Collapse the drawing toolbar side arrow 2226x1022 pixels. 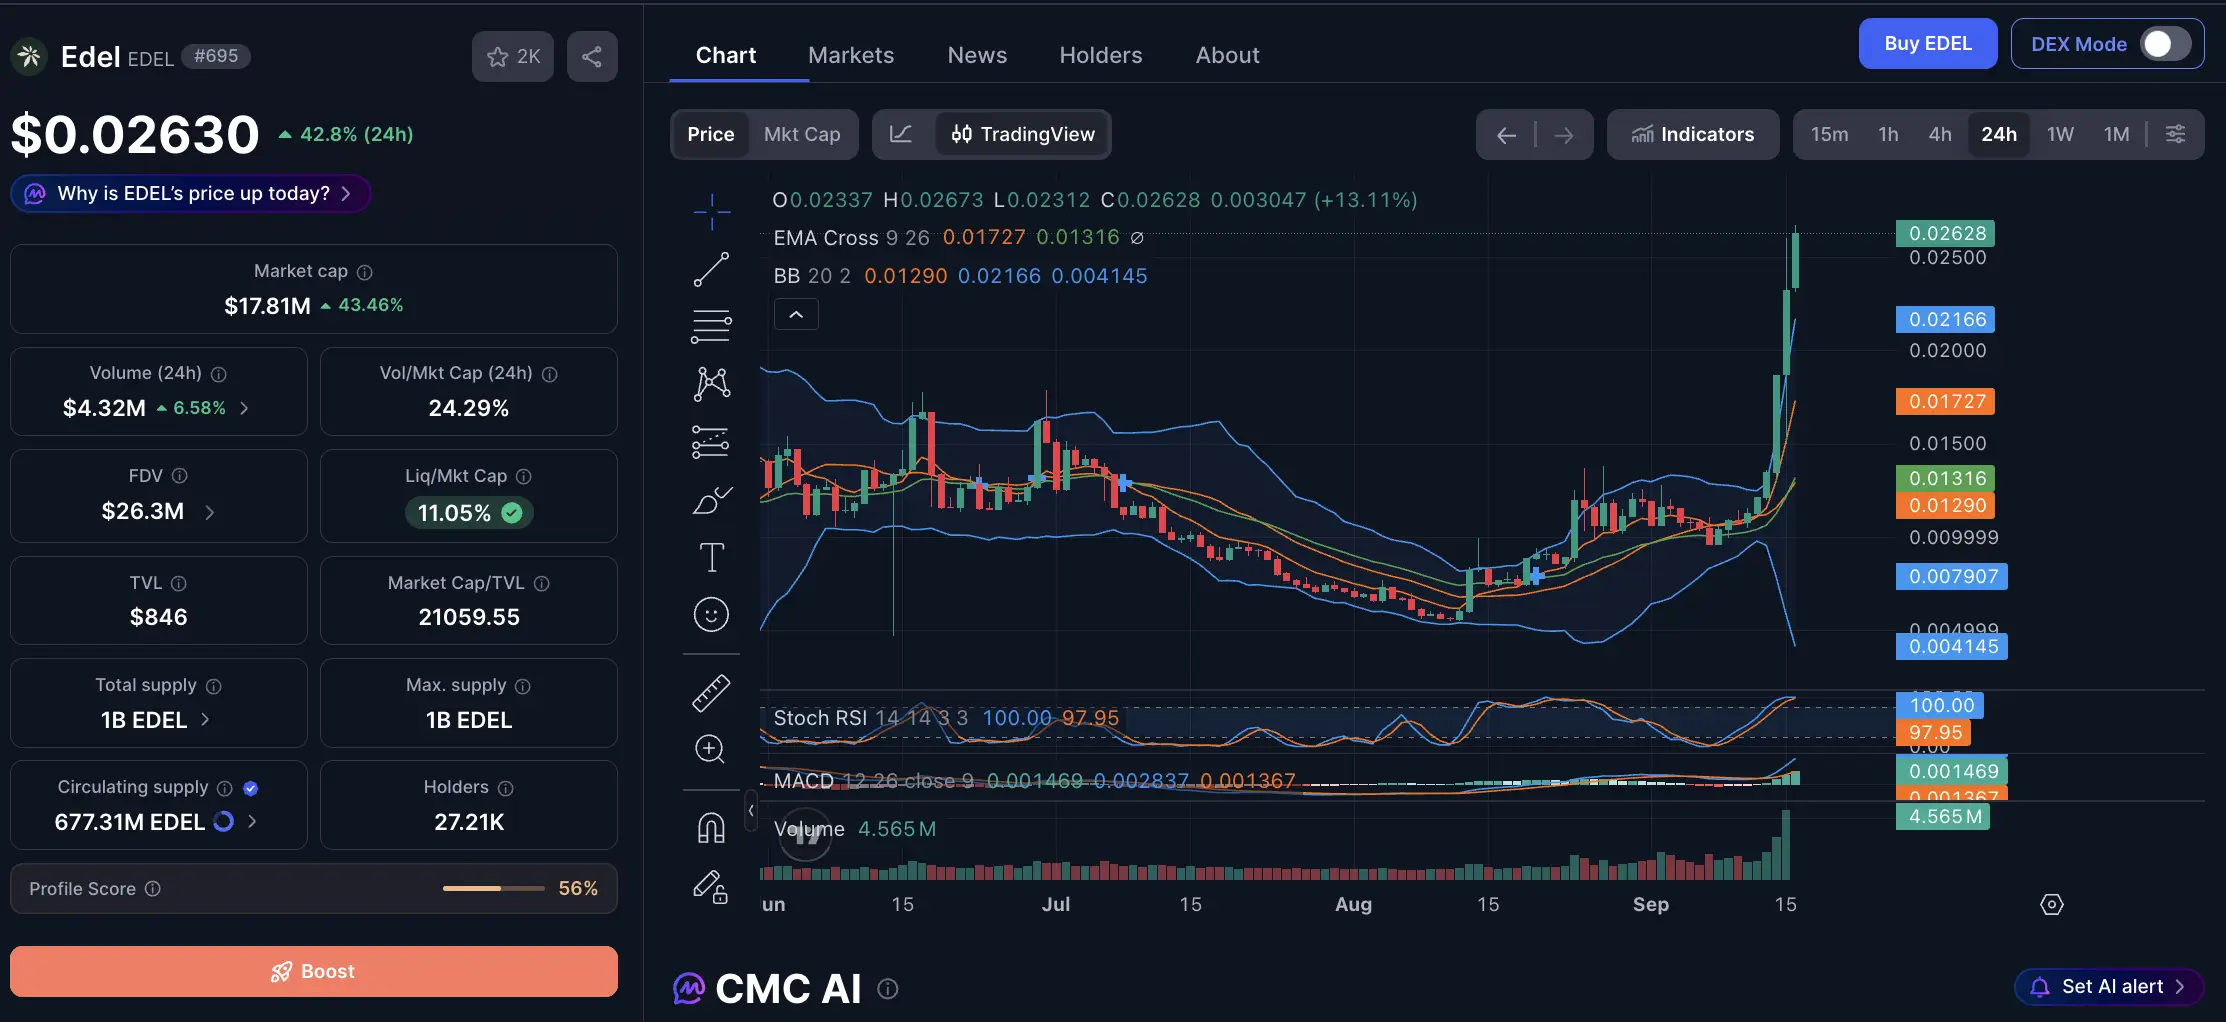[x=751, y=810]
